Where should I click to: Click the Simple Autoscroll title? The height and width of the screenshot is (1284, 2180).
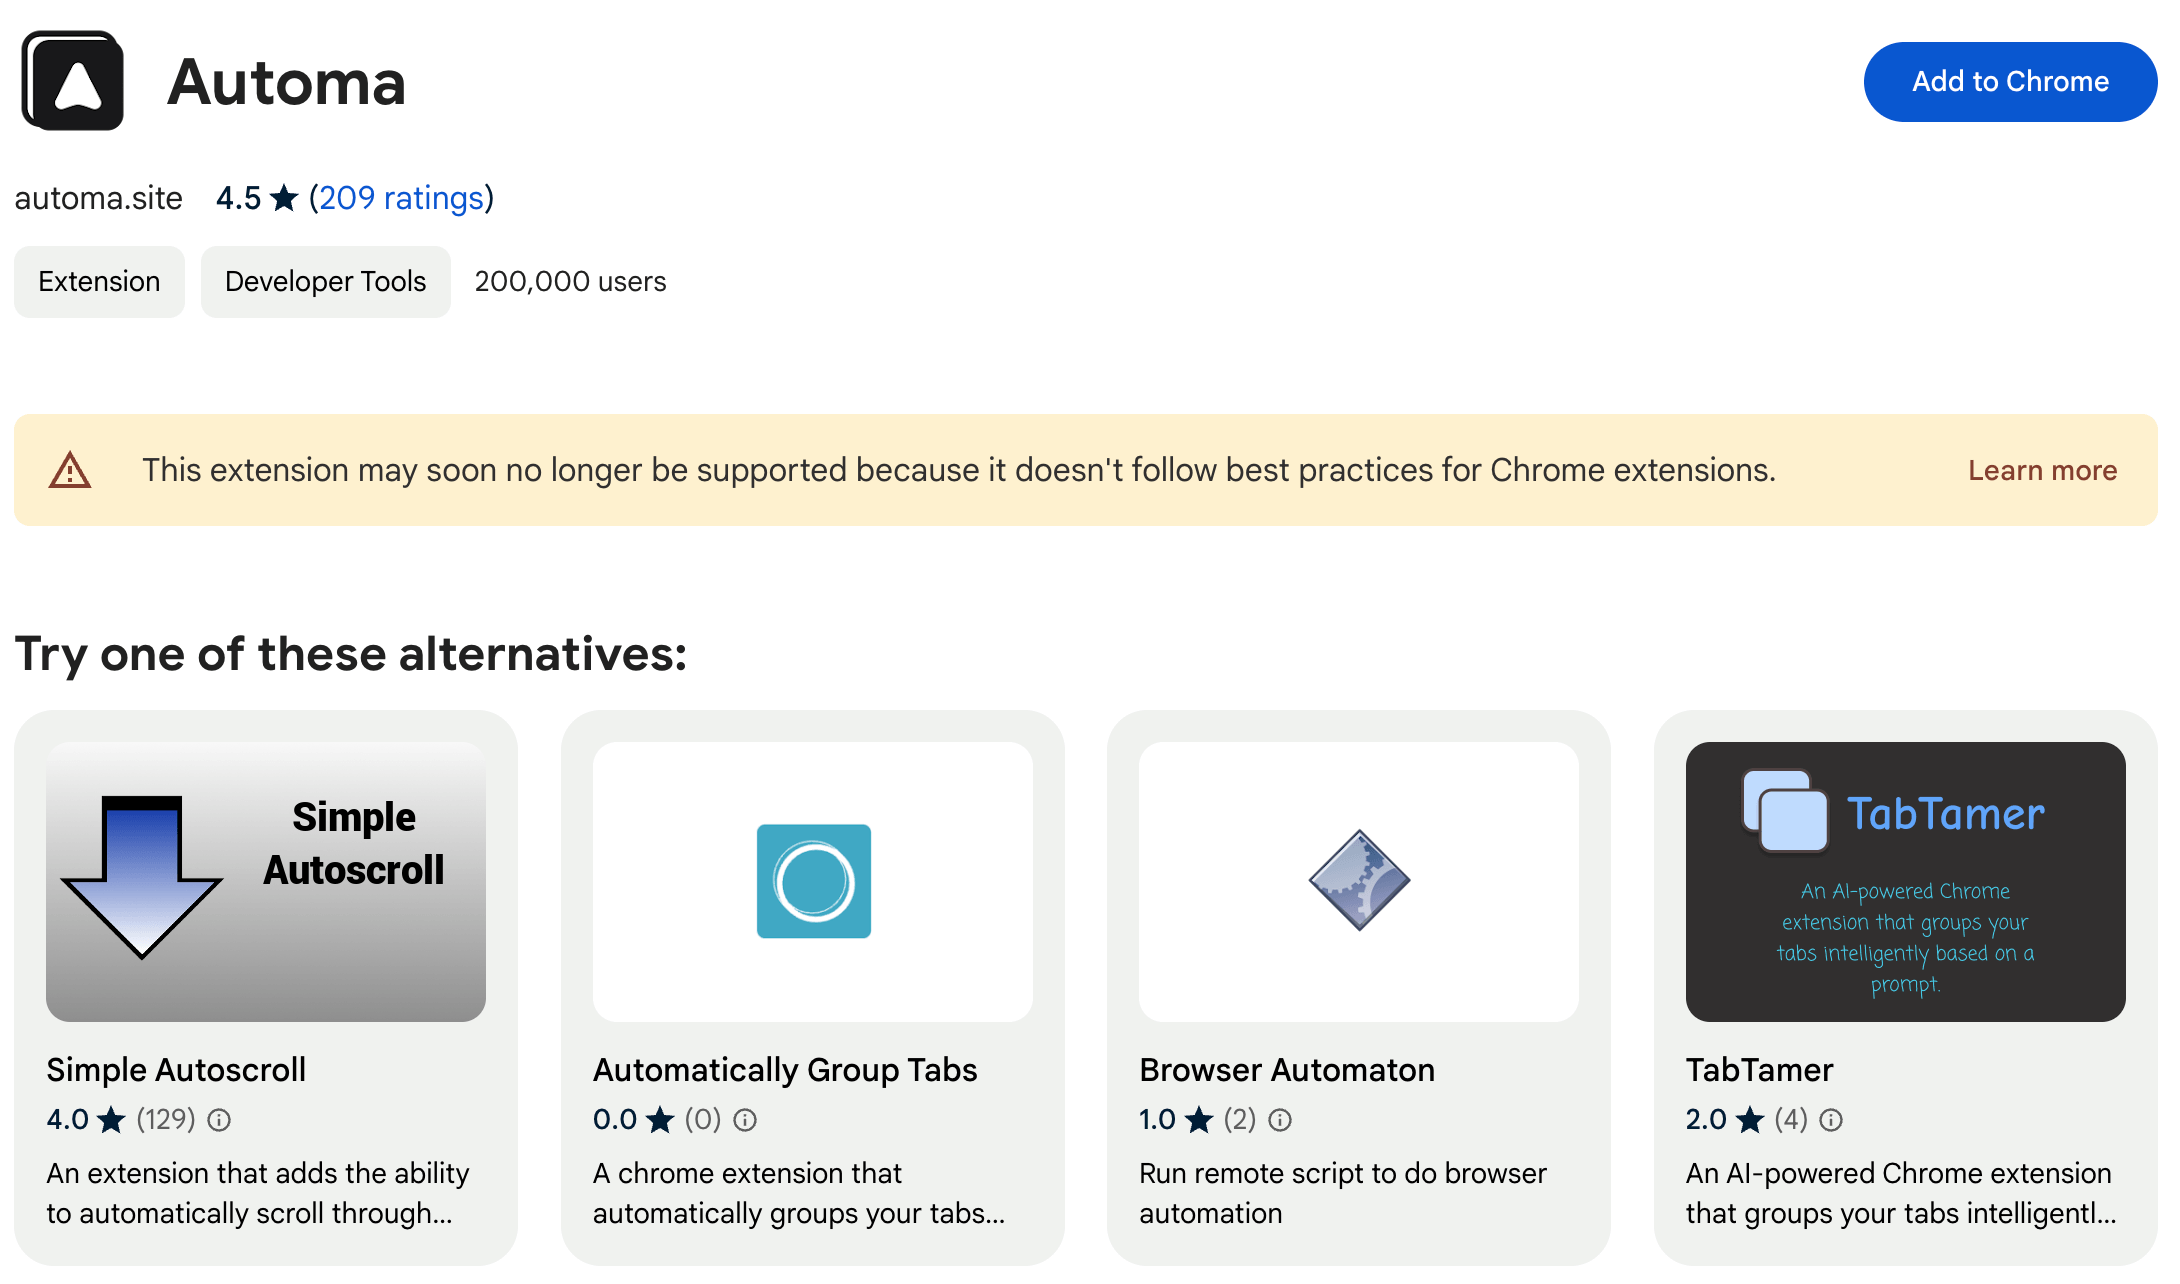click(176, 1070)
